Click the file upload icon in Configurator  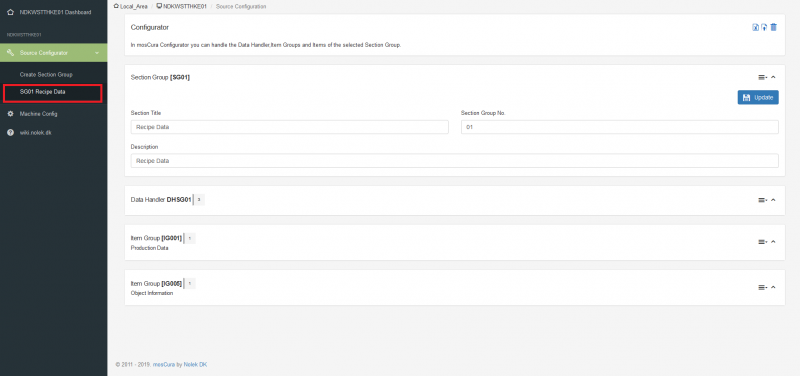(x=764, y=28)
